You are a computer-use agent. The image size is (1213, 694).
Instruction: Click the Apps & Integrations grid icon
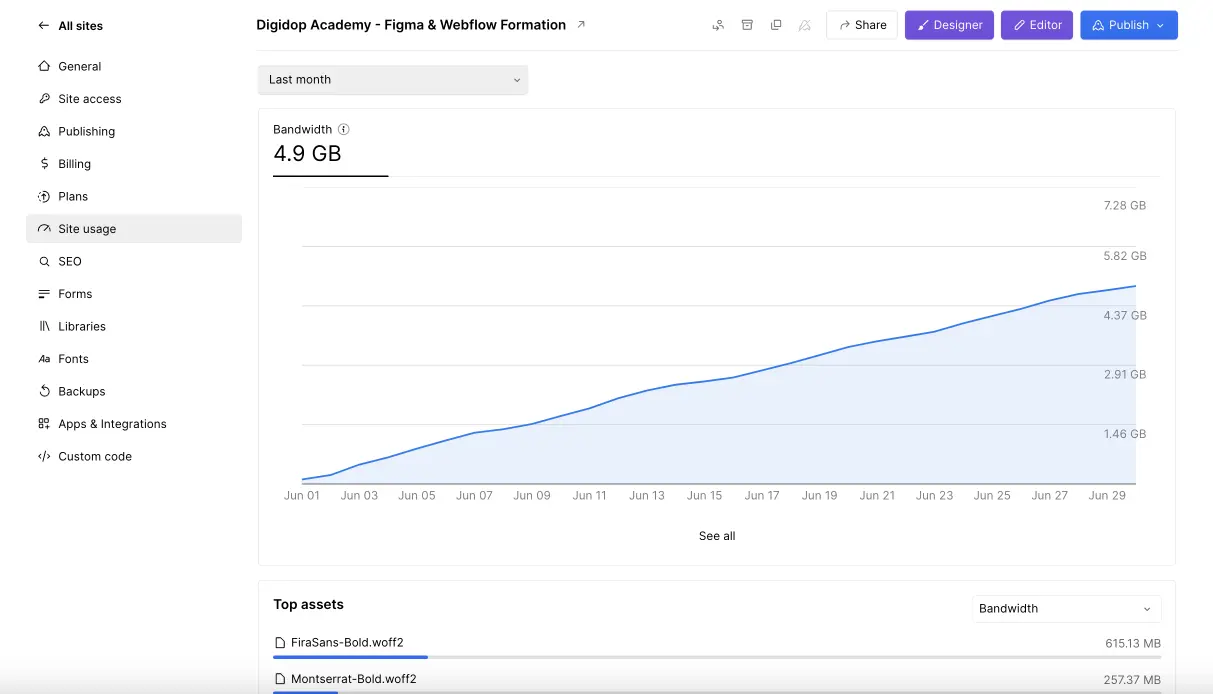point(44,424)
